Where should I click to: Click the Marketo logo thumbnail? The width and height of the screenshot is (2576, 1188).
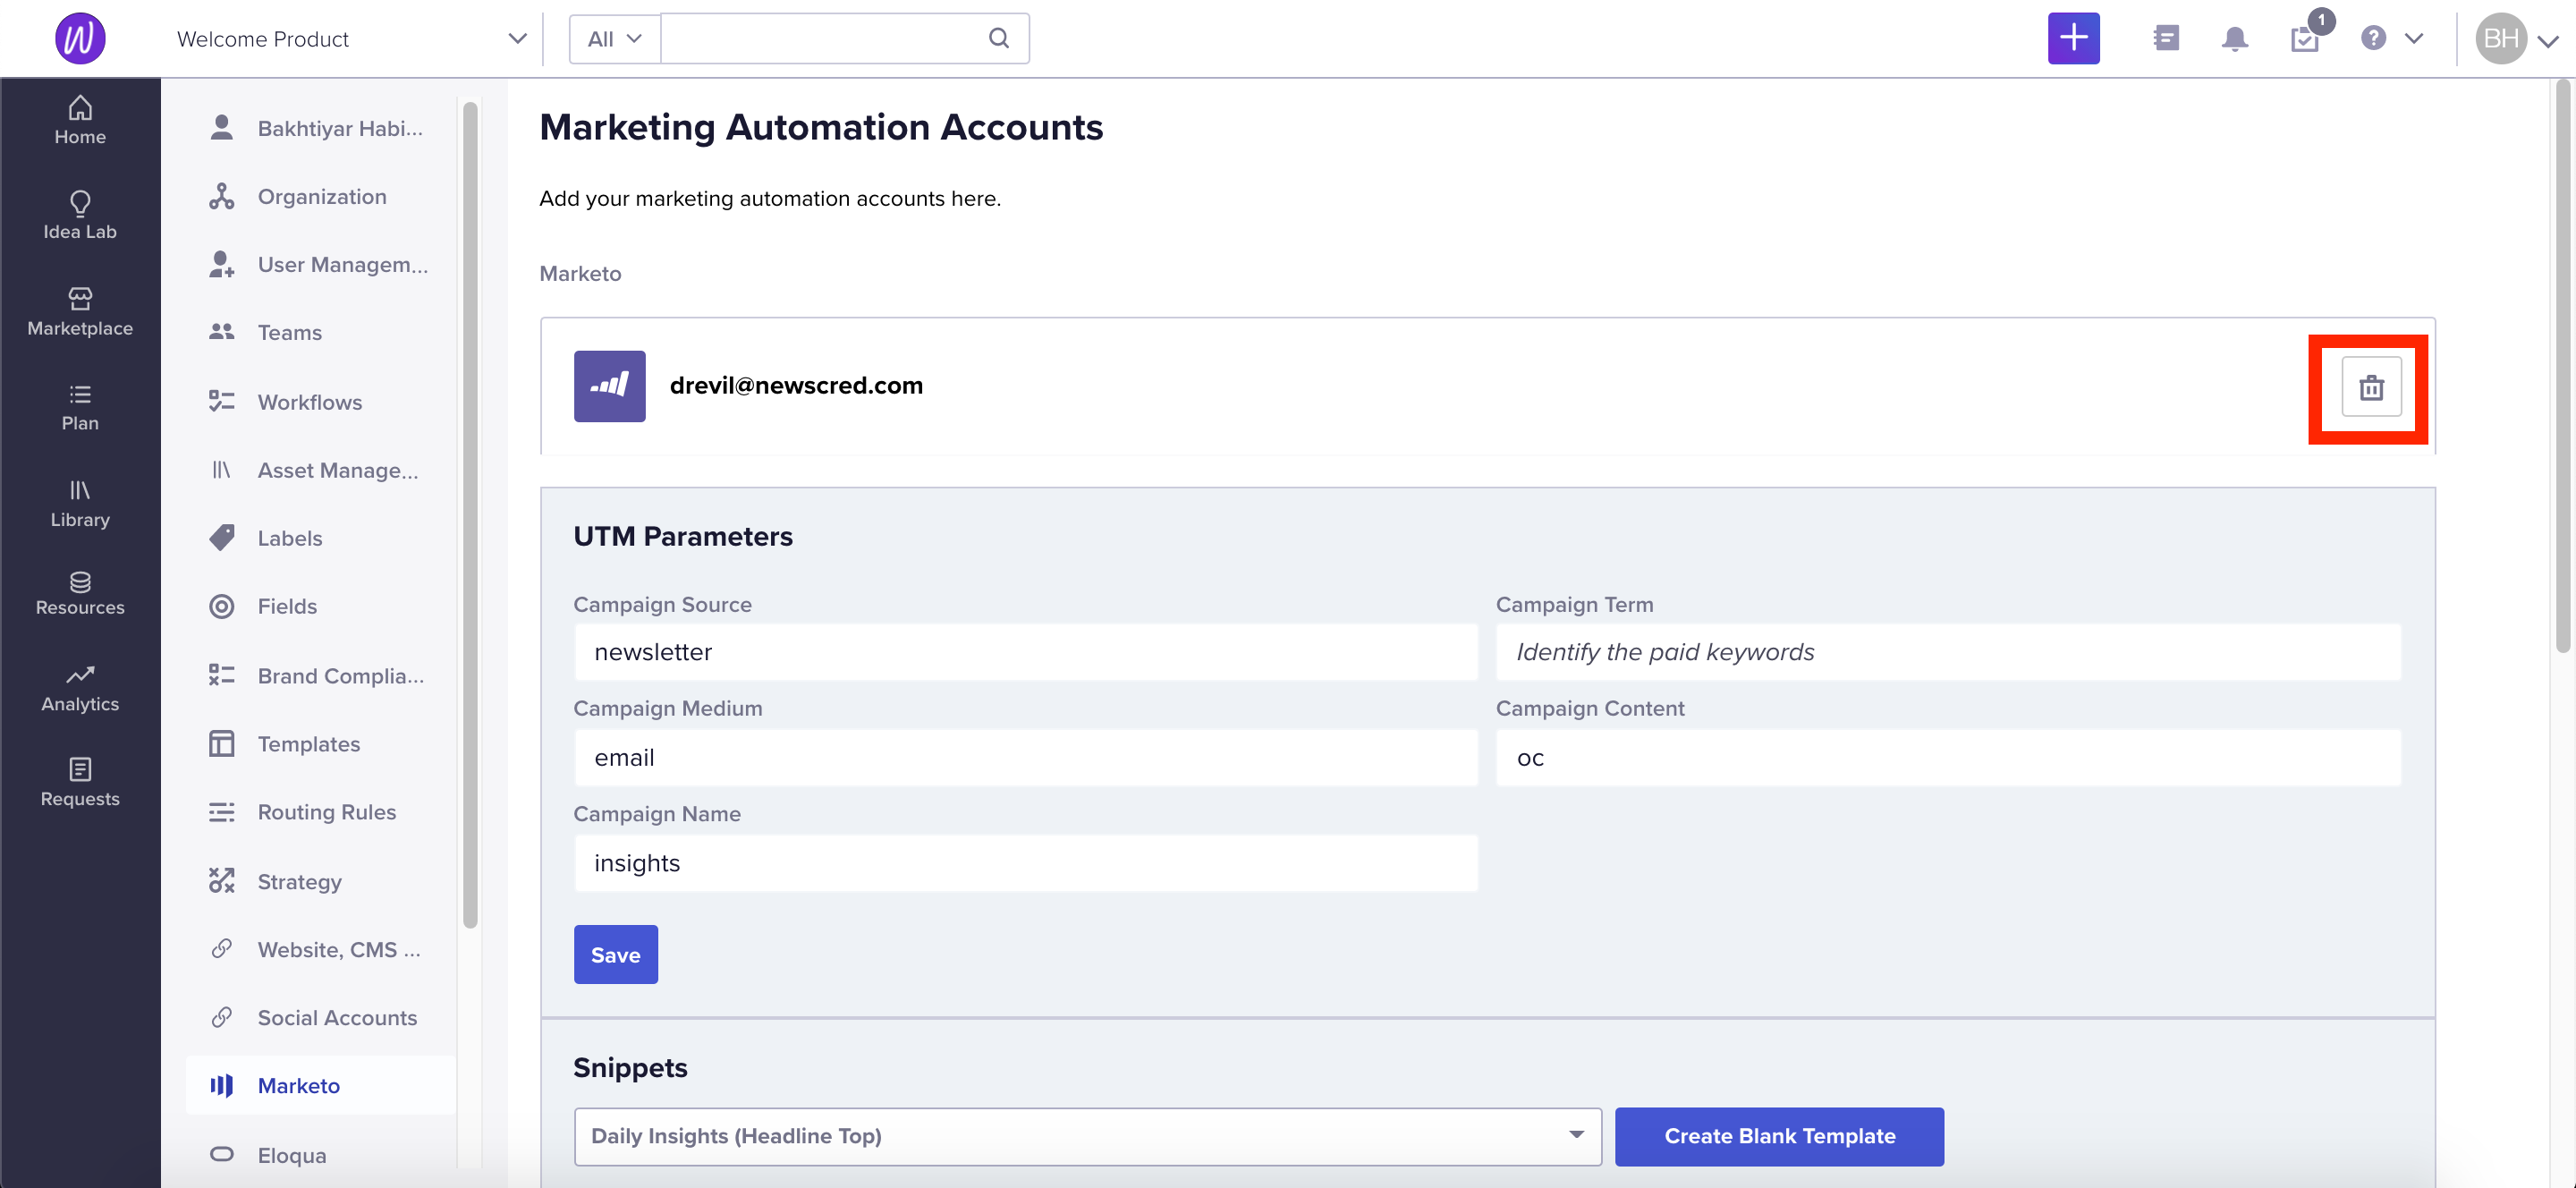click(x=609, y=386)
